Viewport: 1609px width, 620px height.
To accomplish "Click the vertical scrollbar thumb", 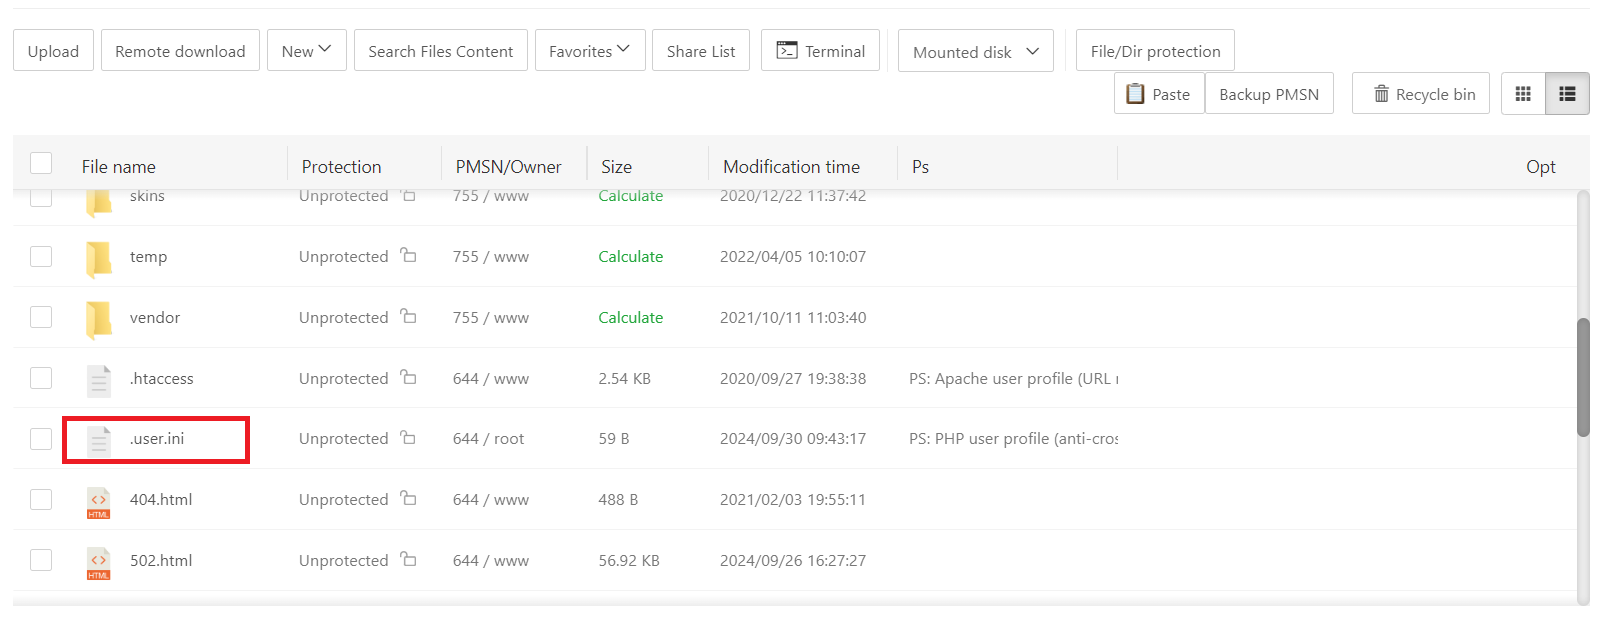I will click(1582, 378).
